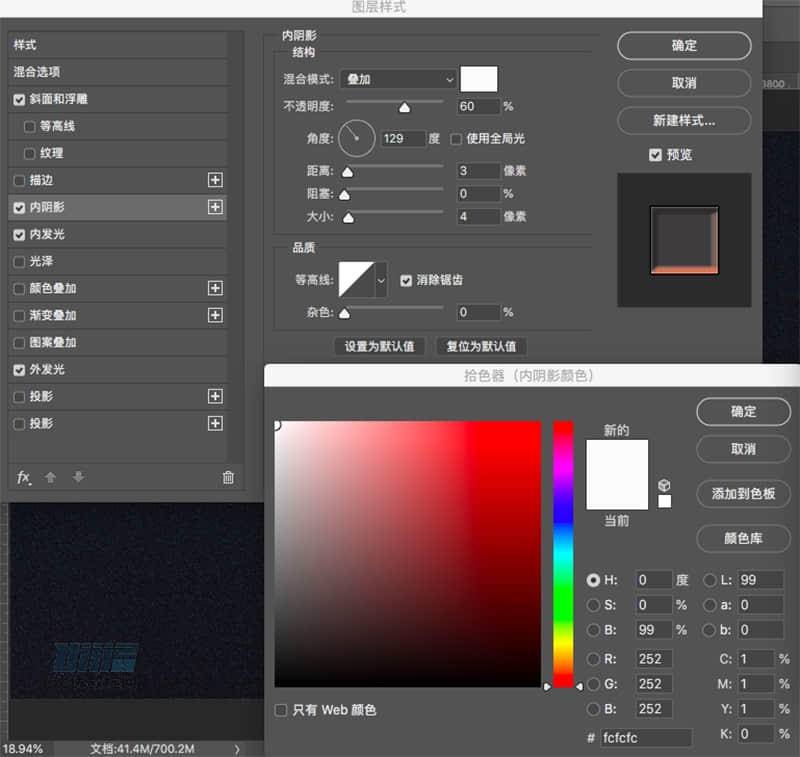The height and width of the screenshot is (757, 800).
Task: Expand the 等高线 contour picker arrow
Action: 381,281
